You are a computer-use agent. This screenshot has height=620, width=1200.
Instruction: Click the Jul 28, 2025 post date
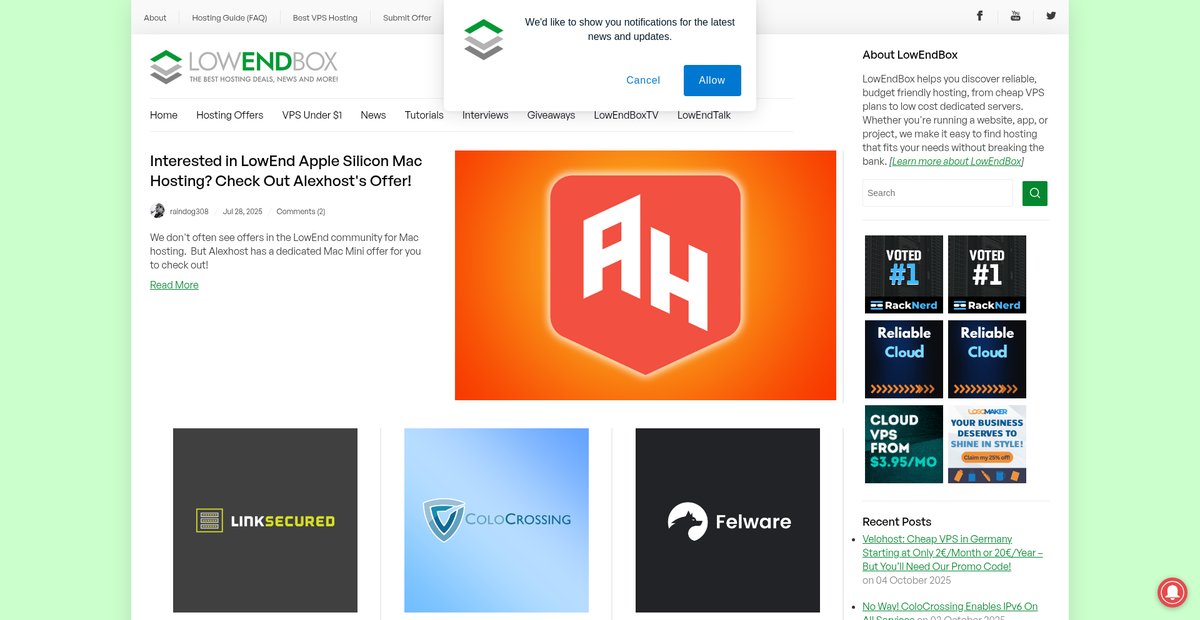242,211
